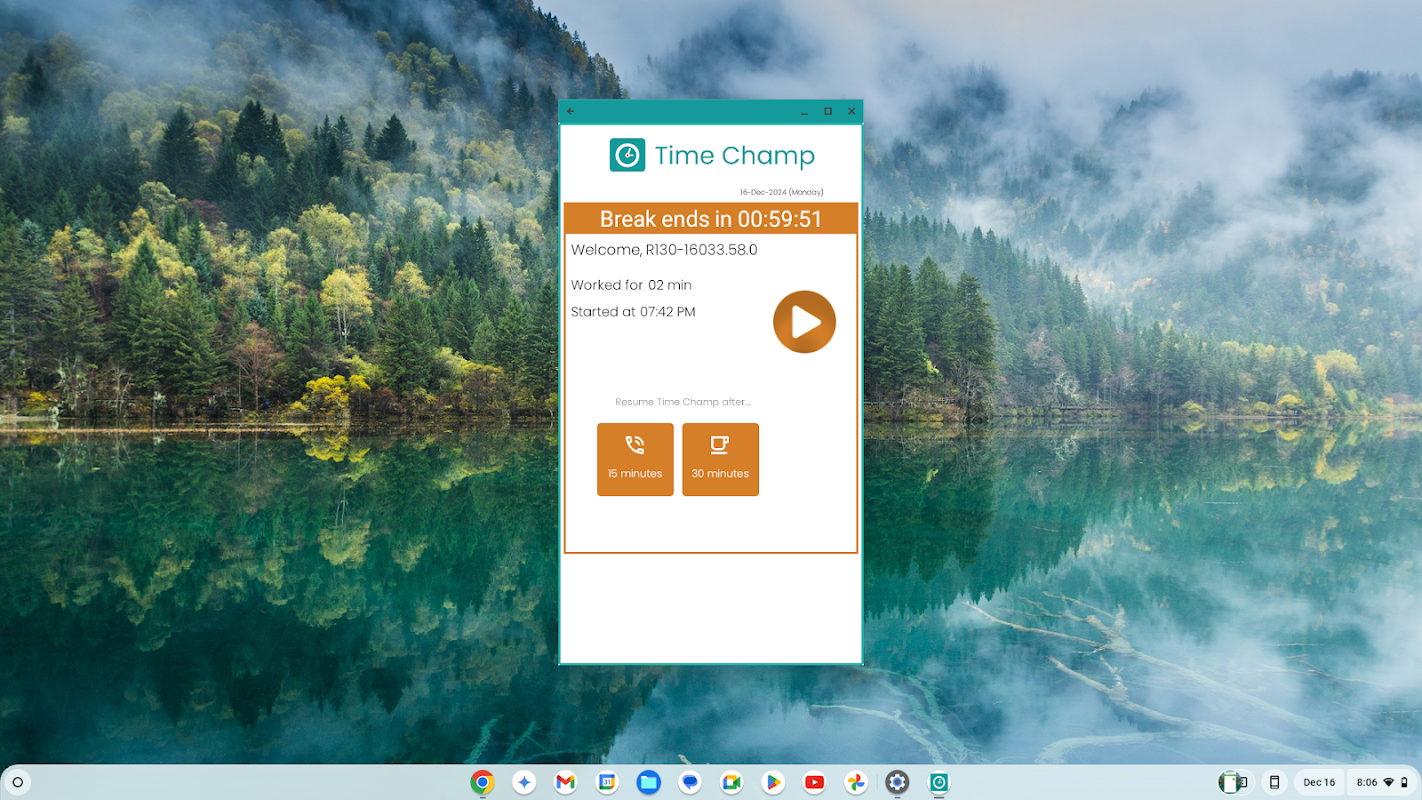The width and height of the screenshot is (1422, 800).
Task: Click the Welcome user name text
Action: pos(664,250)
